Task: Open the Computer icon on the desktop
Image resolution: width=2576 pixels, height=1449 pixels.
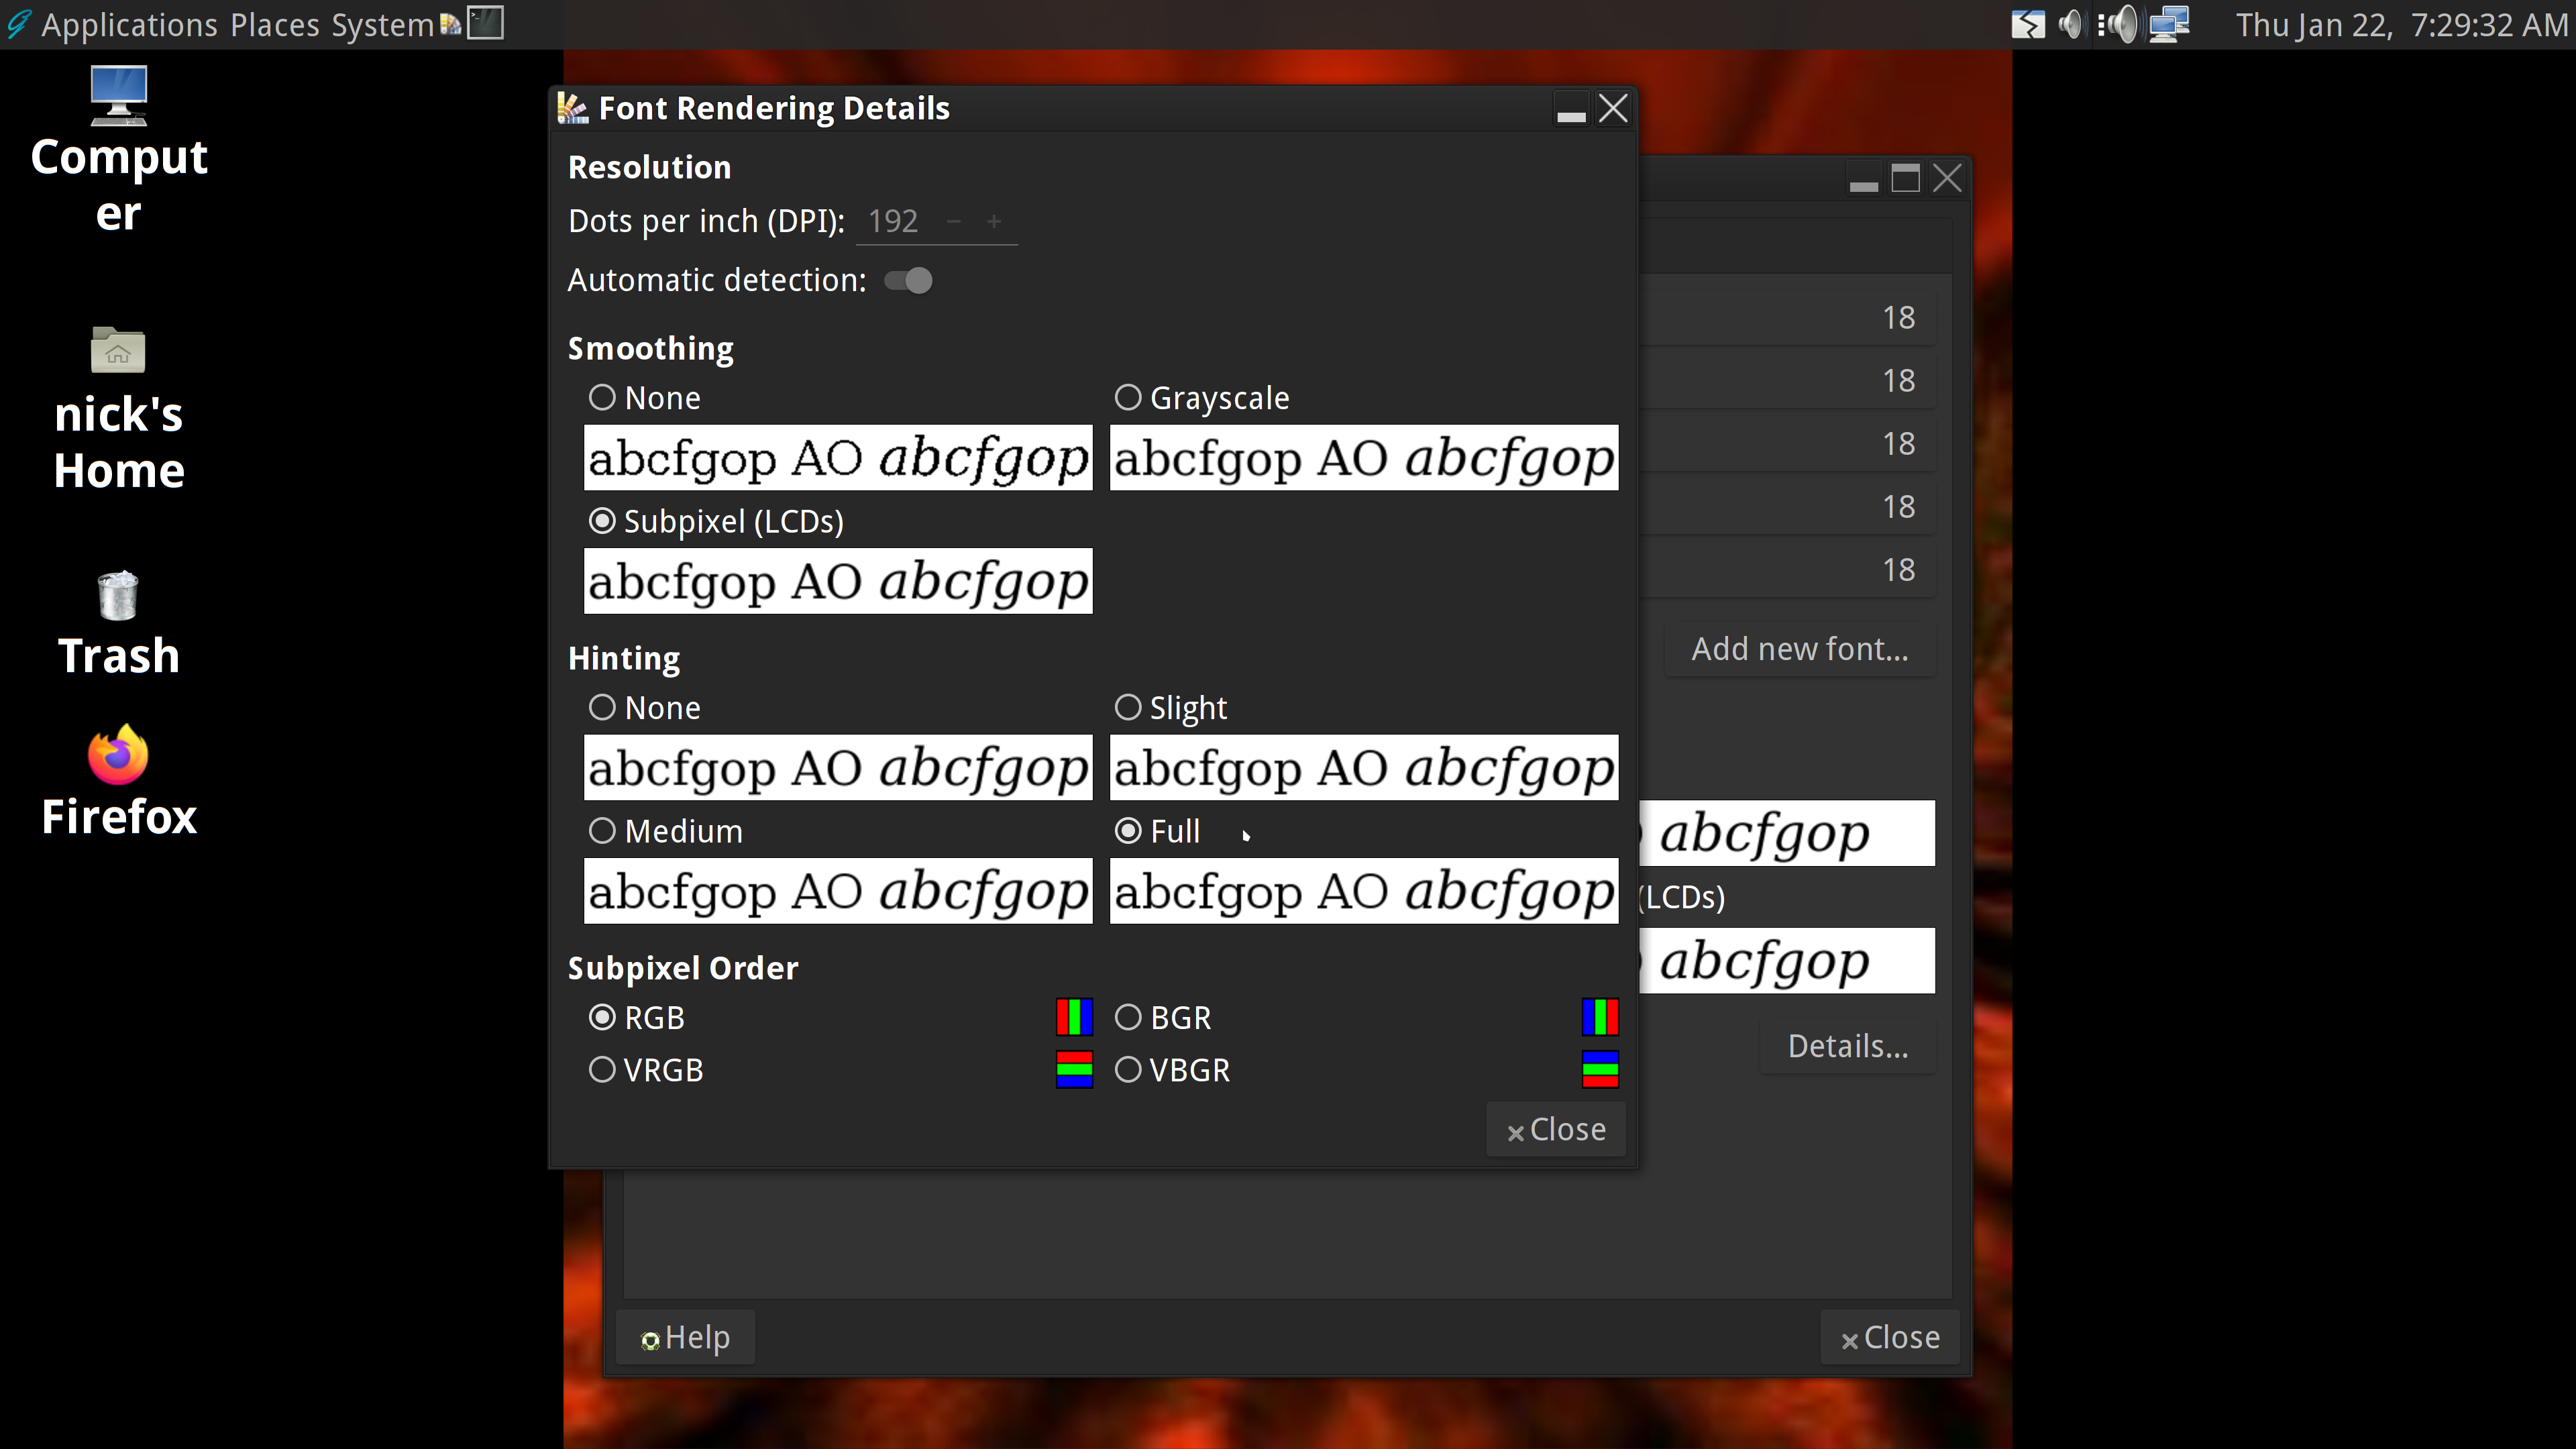Action: tap(118, 95)
